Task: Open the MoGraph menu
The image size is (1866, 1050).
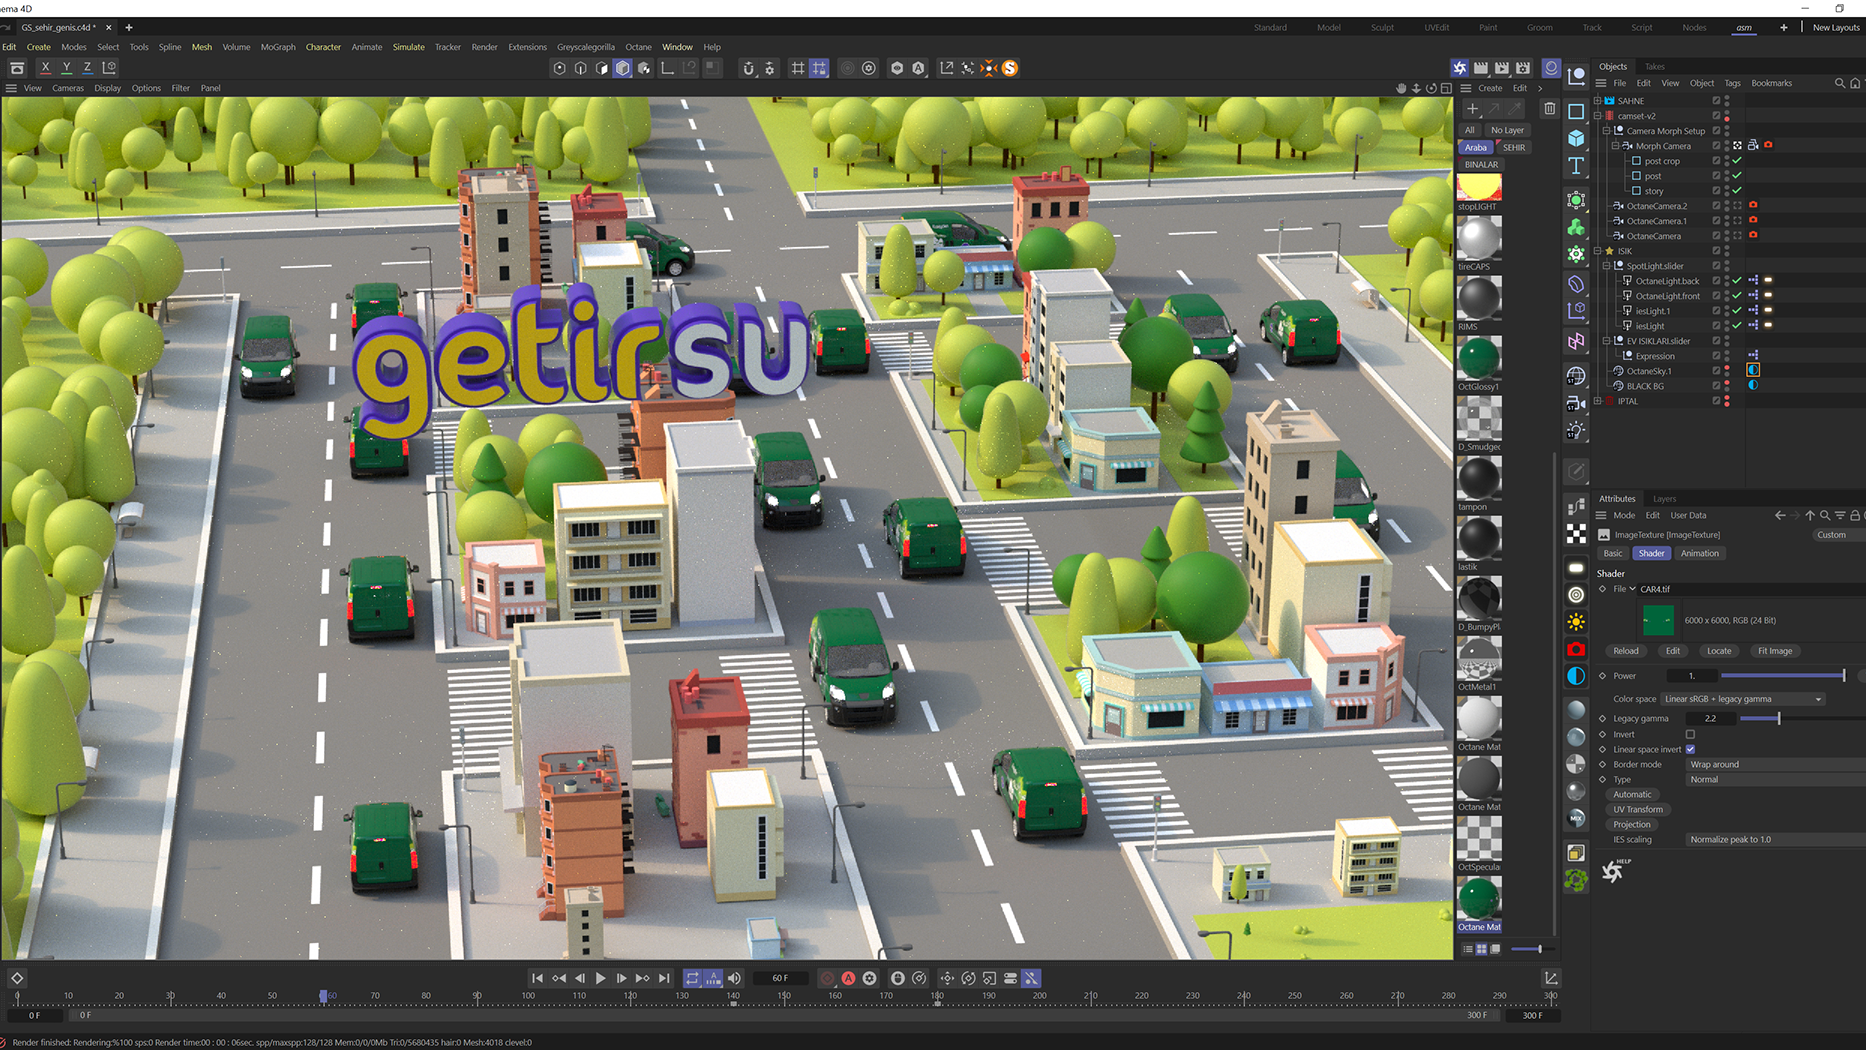Action: (x=278, y=47)
